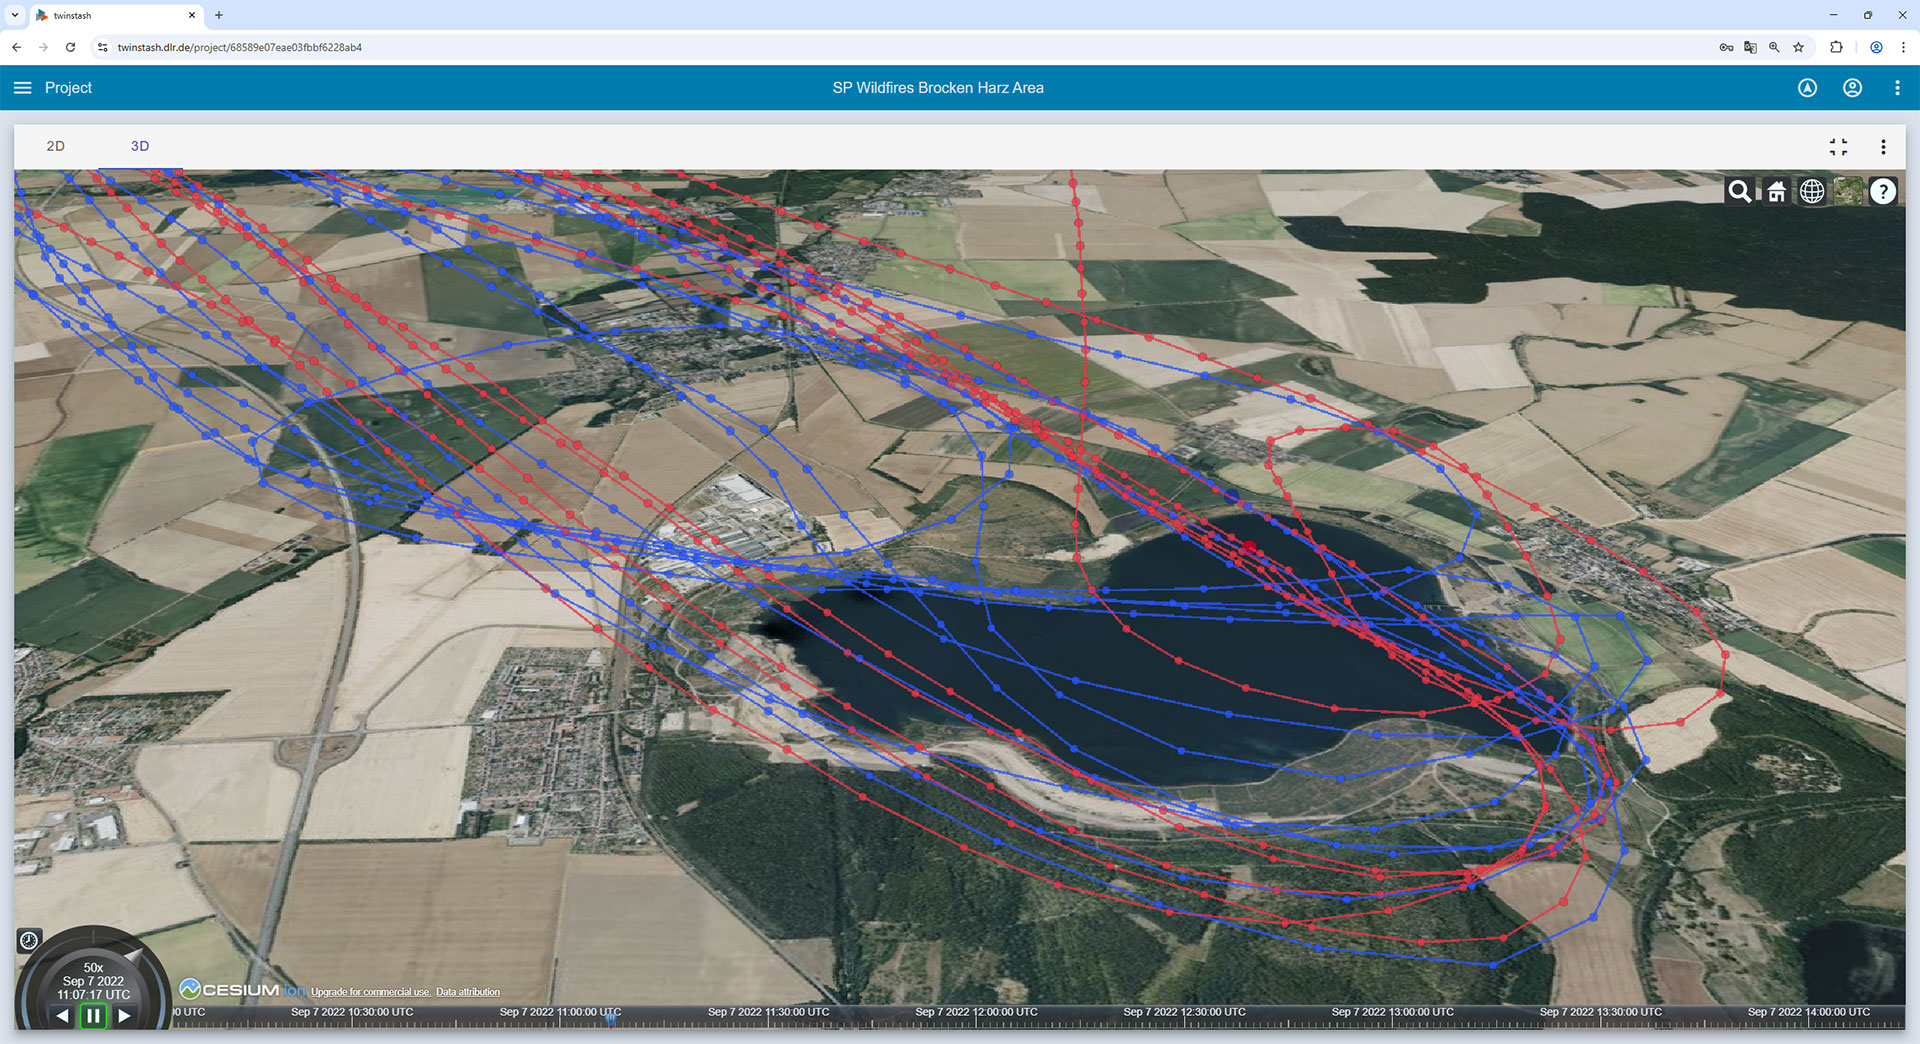This screenshot has height=1044, width=1920.
Task: Toggle fullscreen for the map panel
Action: pos(1838,147)
